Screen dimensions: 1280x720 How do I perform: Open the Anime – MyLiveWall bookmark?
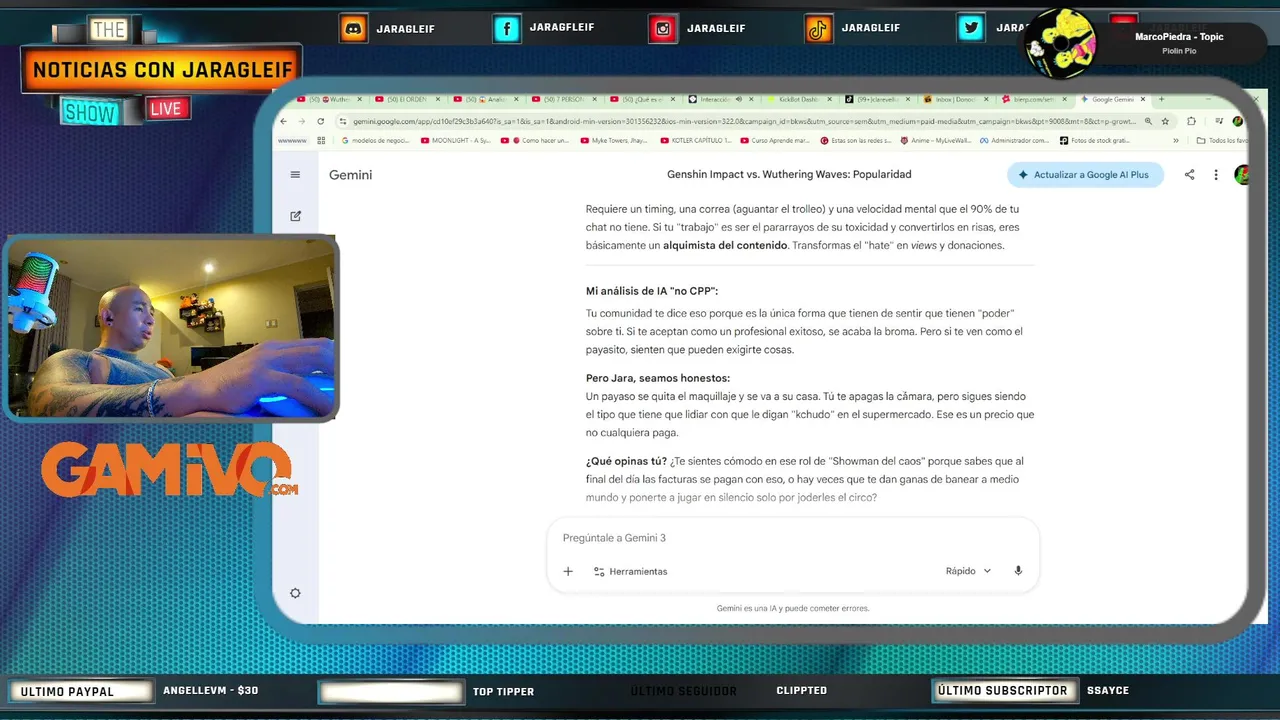(936, 141)
